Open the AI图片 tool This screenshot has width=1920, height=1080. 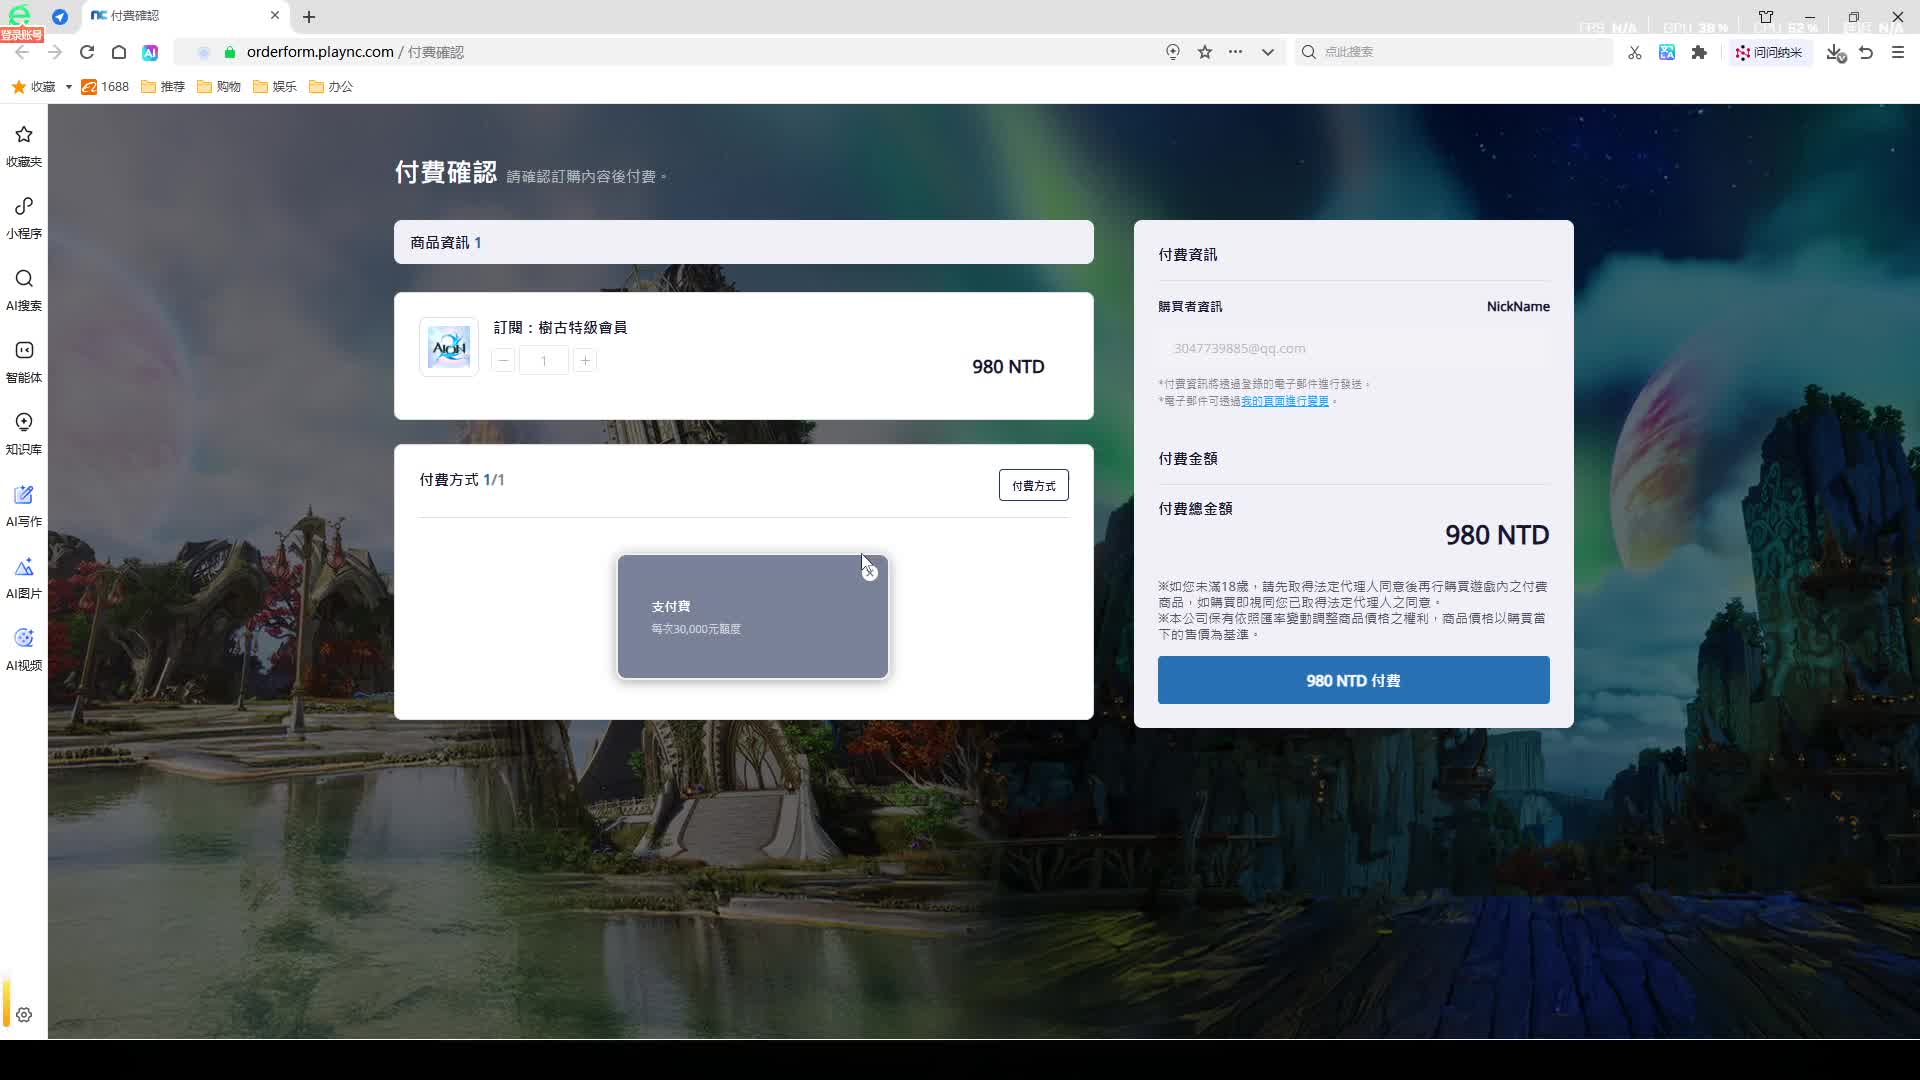23,575
